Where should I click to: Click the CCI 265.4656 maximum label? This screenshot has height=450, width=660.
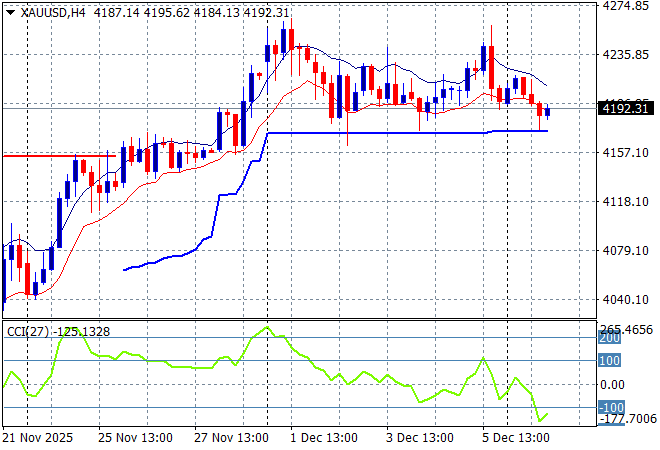coord(626,329)
